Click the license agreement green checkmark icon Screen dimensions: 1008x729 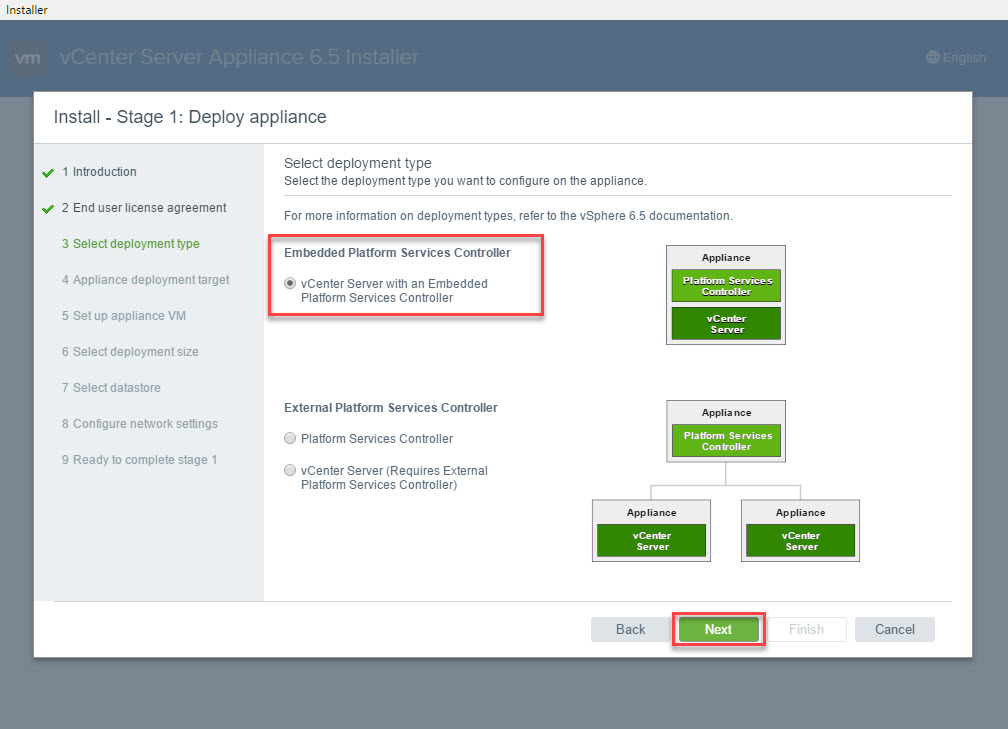pos(48,209)
